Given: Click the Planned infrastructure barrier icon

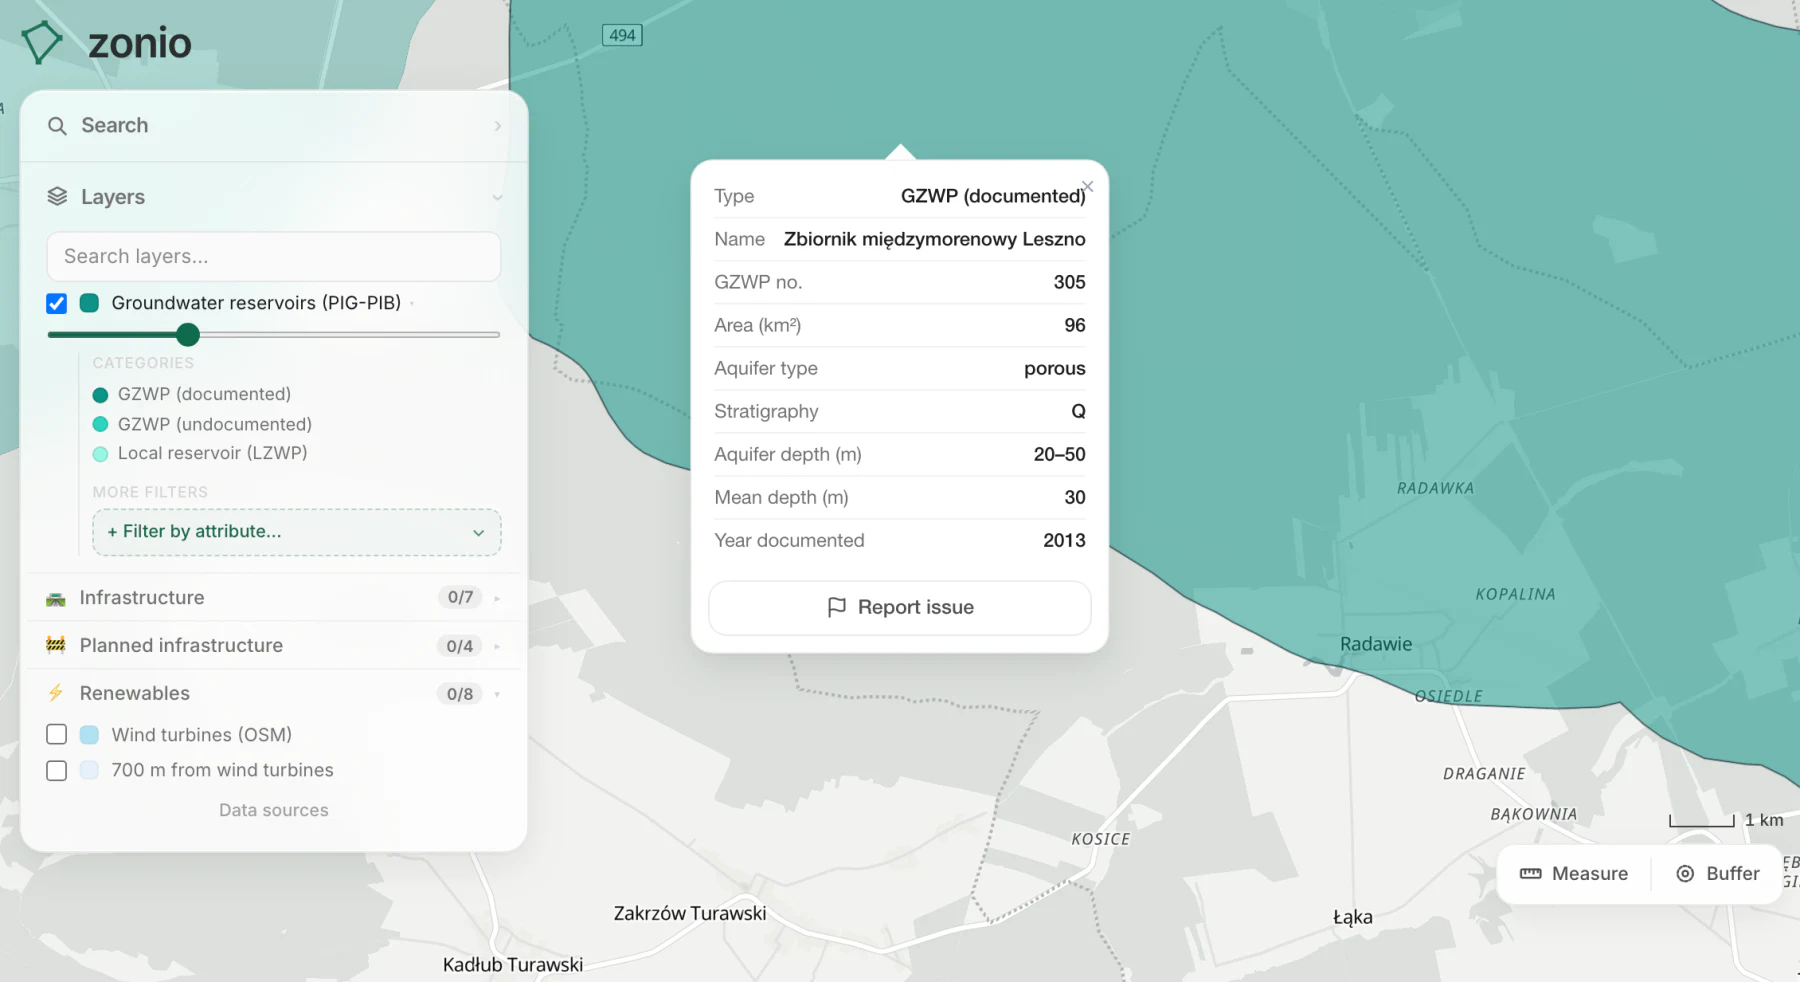Looking at the screenshot, I should [56, 645].
